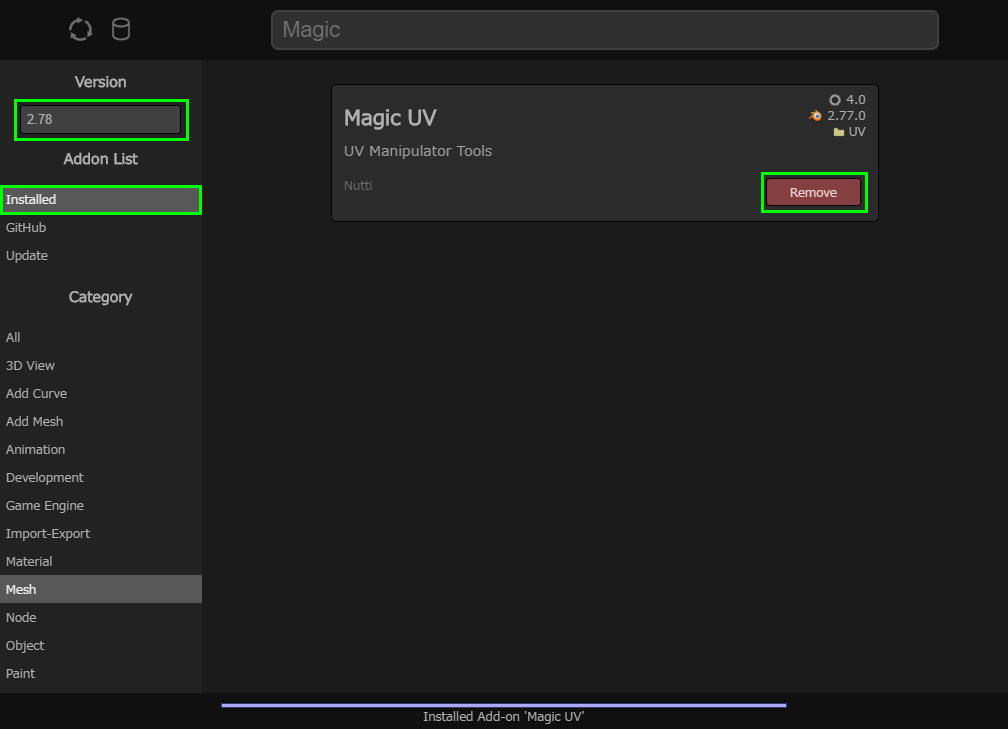The height and width of the screenshot is (729, 1008).
Task: Click the gear icon beside 4.0
Action: (834, 100)
